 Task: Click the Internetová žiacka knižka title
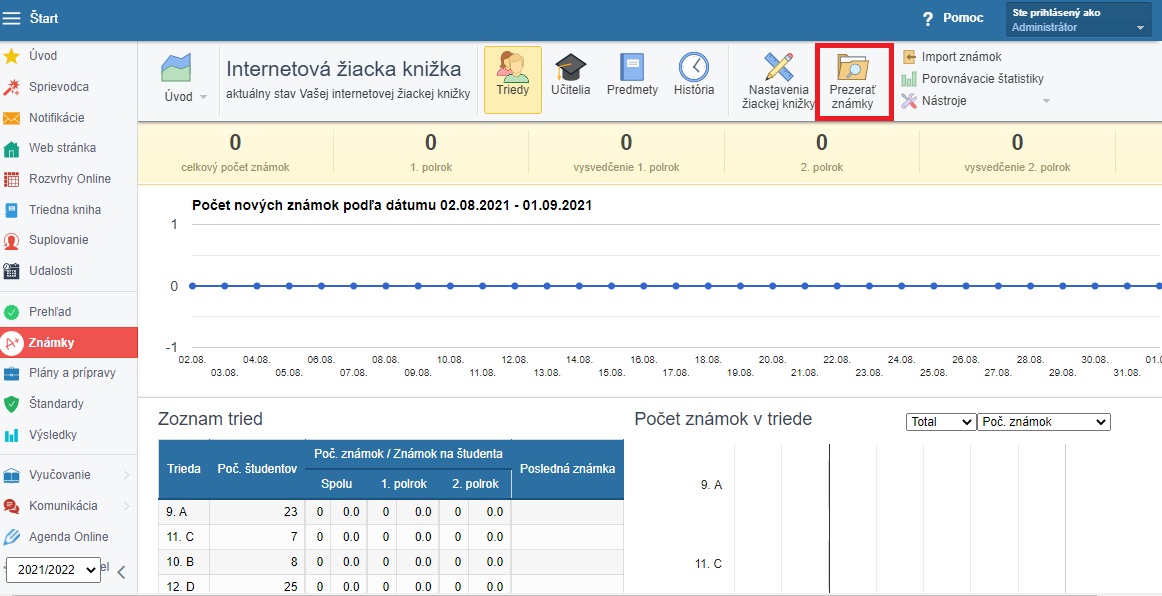coord(344,69)
